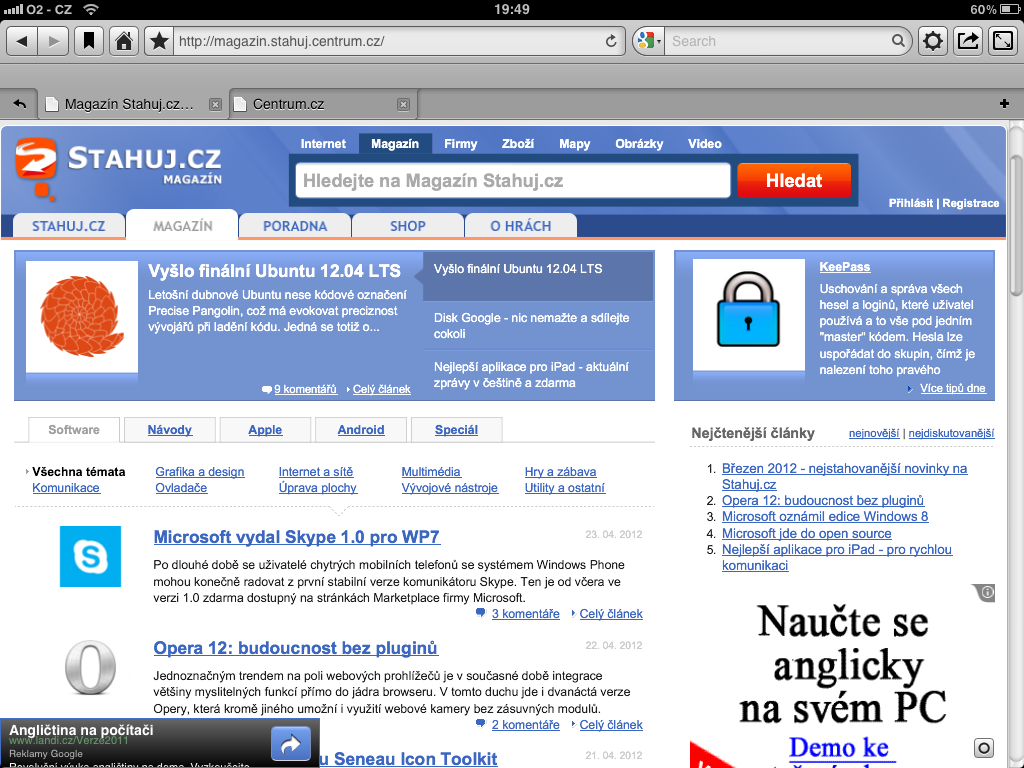Sort articles by nejnovější
This screenshot has width=1024, height=768.
click(874, 433)
